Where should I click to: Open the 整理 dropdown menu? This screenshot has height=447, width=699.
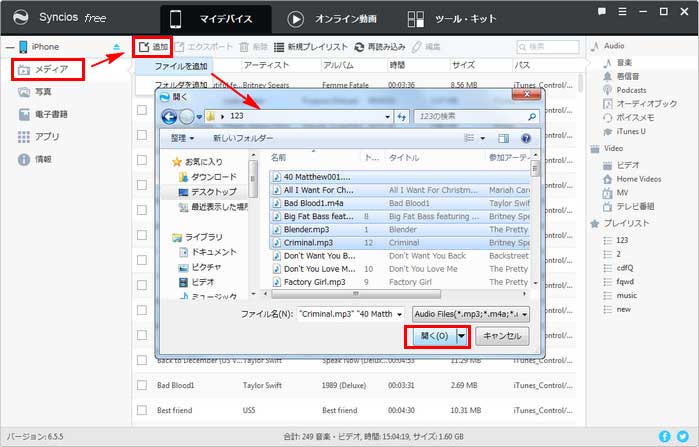182,139
